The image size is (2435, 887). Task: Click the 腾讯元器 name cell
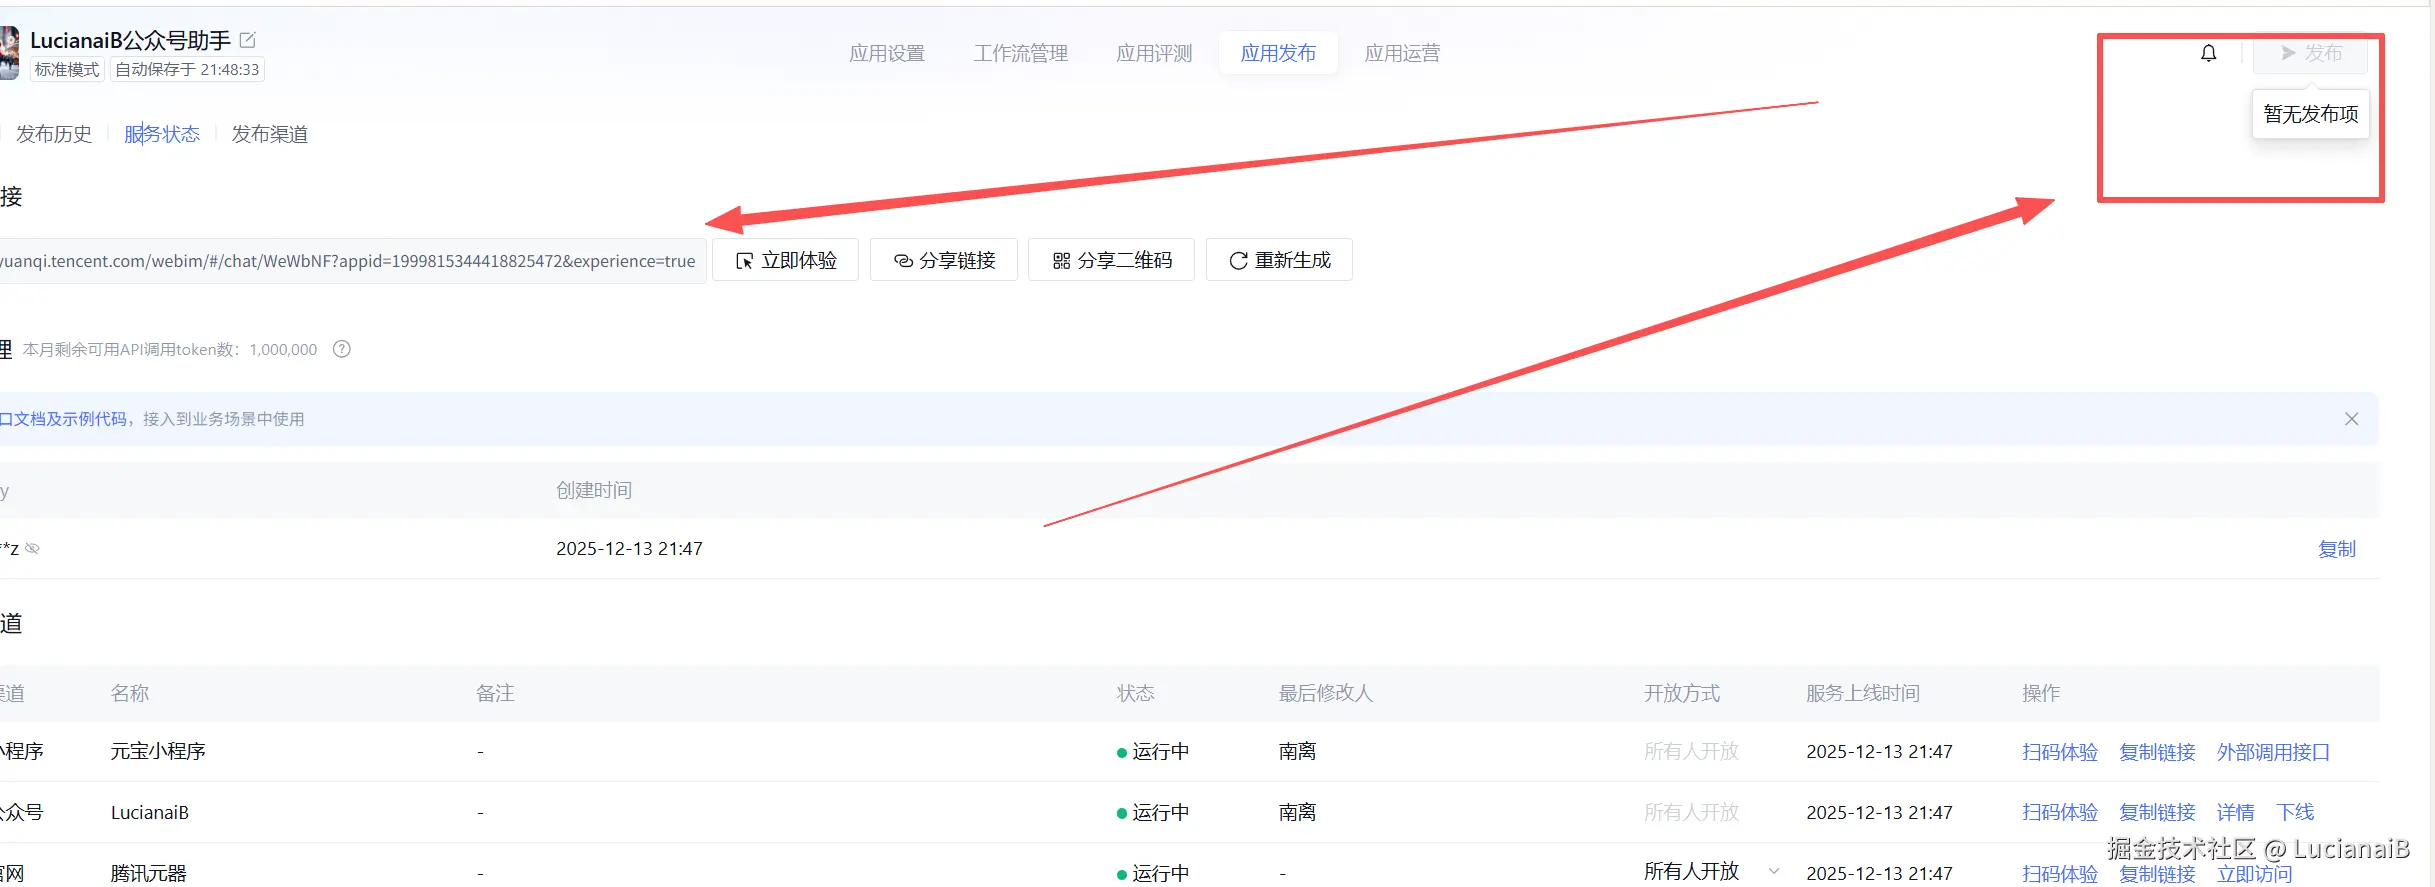click(148, 873)
